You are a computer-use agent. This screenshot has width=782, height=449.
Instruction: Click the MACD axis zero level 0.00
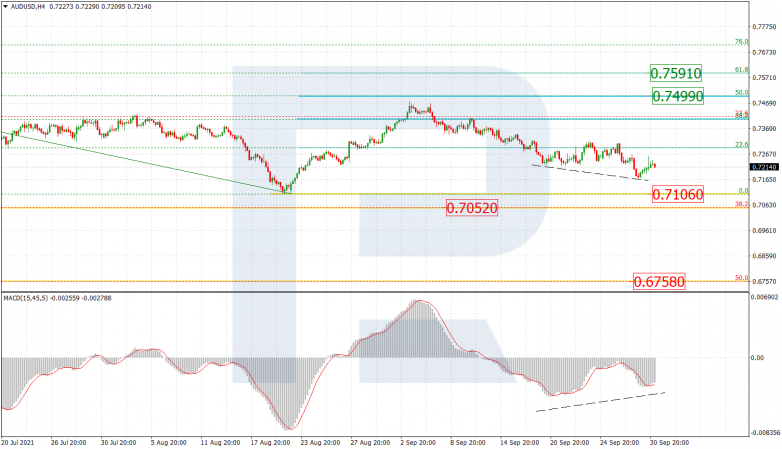click(758, 358)
